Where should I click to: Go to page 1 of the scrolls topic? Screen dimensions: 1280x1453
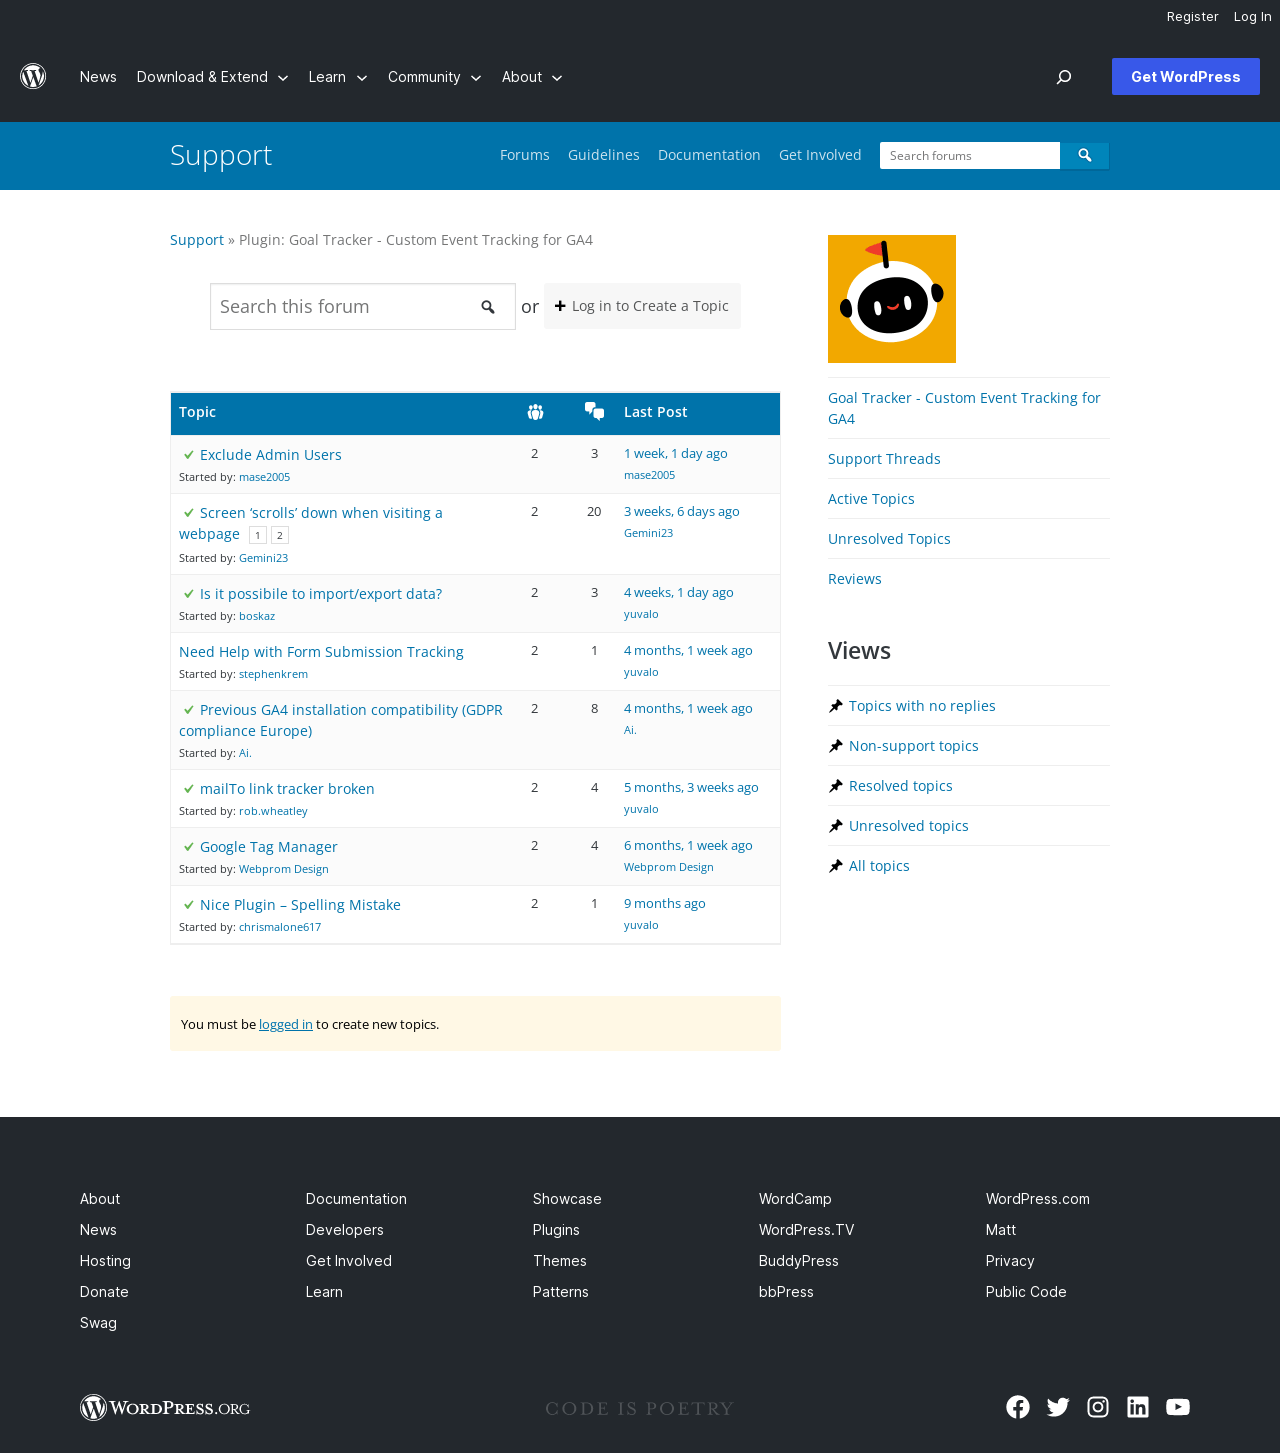point(258,535)
